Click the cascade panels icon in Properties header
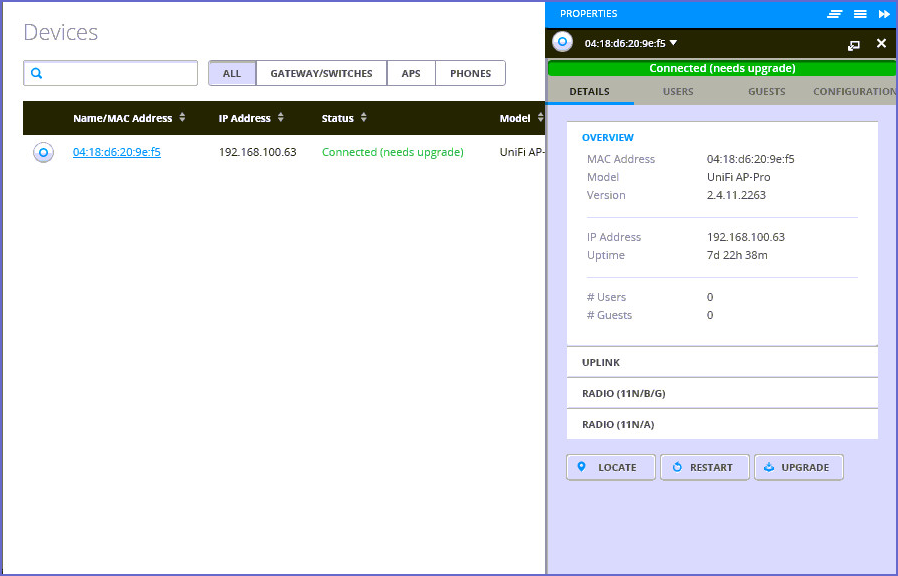 click(834, 14)
